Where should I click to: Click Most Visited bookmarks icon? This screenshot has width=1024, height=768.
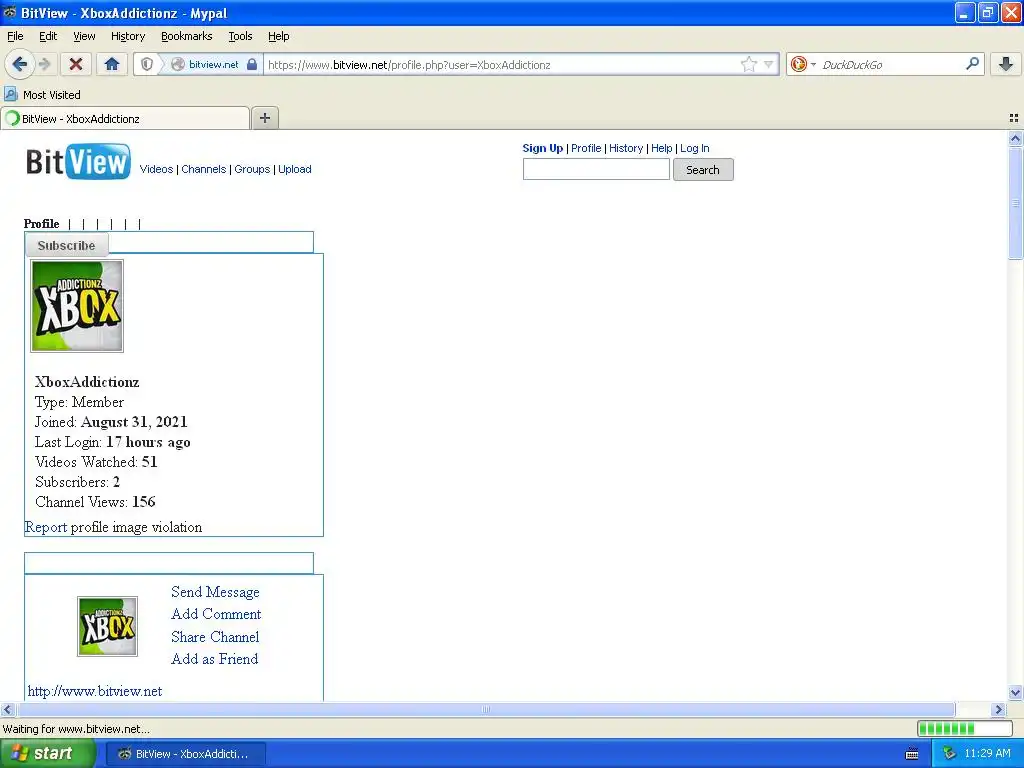click(x=10, y=94)
